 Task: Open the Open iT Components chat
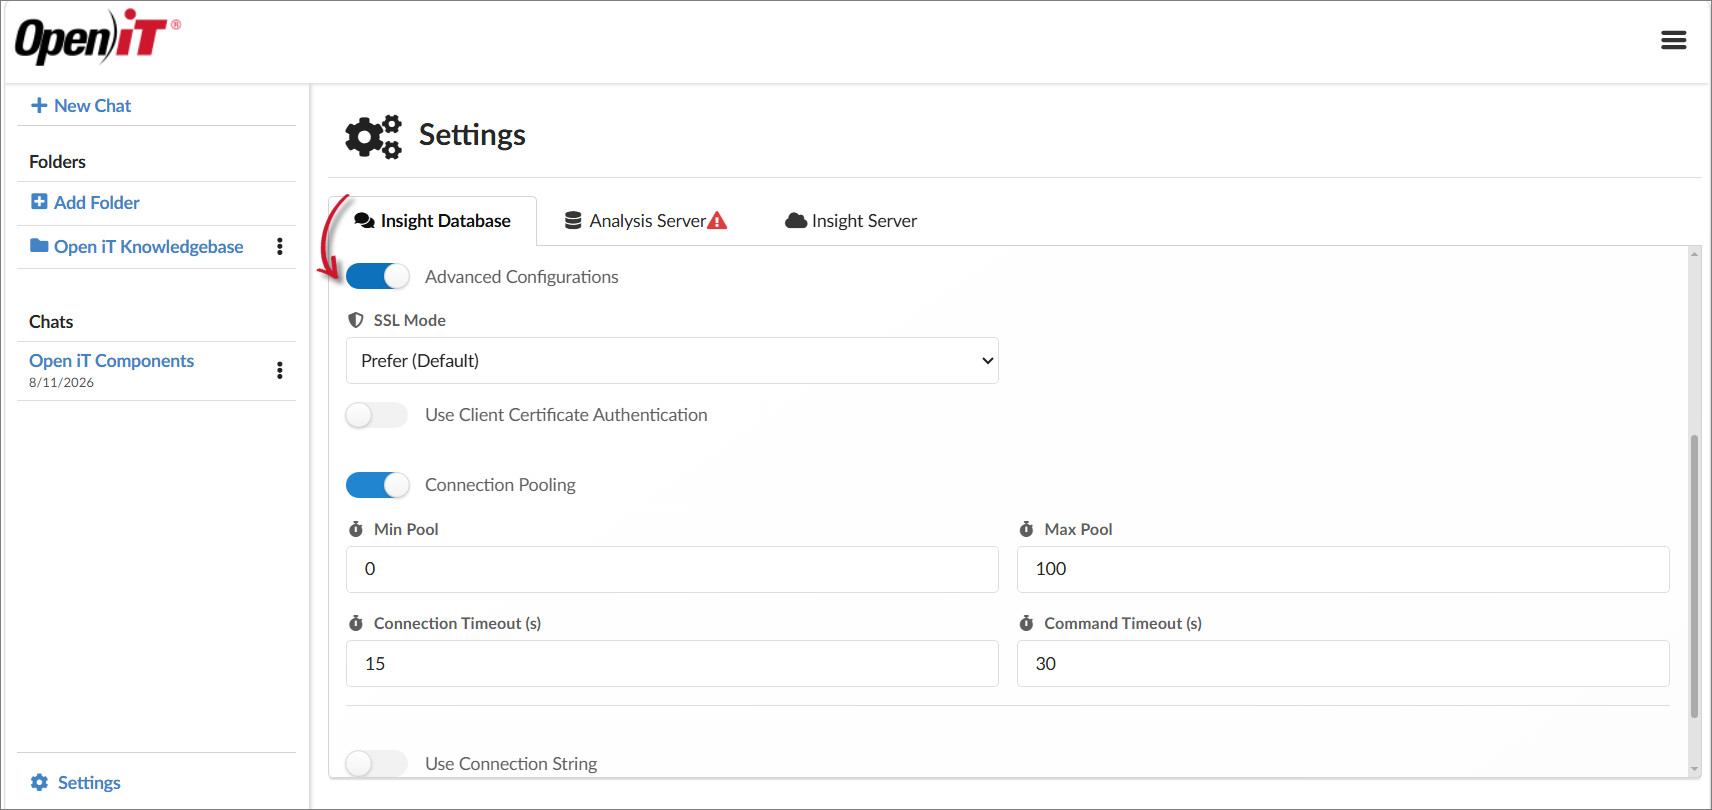[112, 361]
